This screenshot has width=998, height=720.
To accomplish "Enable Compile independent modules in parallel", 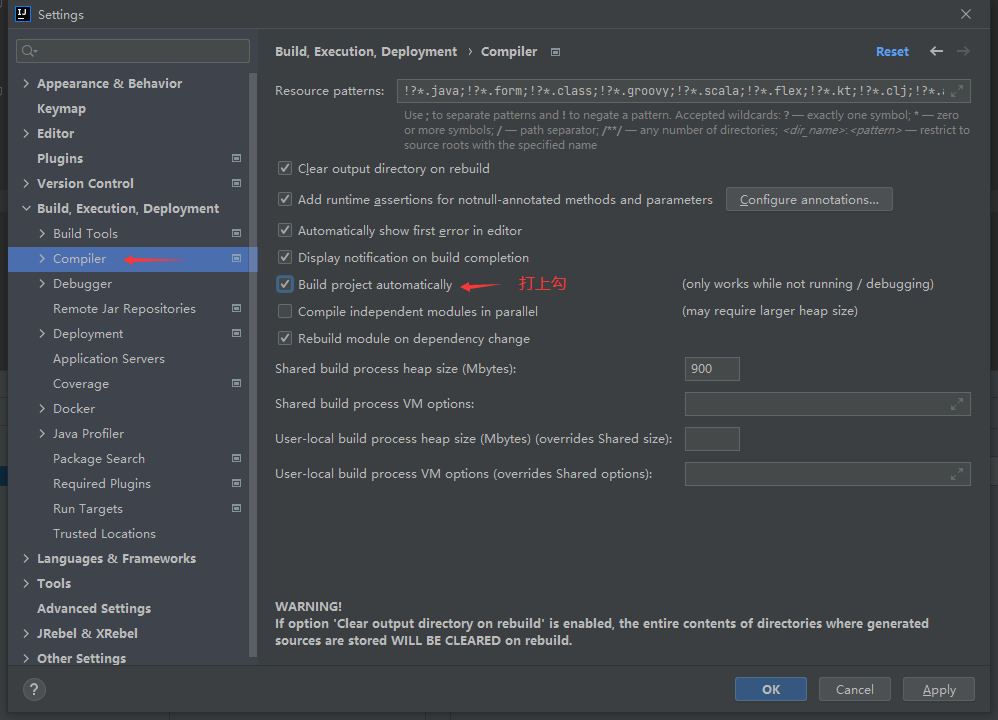I will (285, 311).
